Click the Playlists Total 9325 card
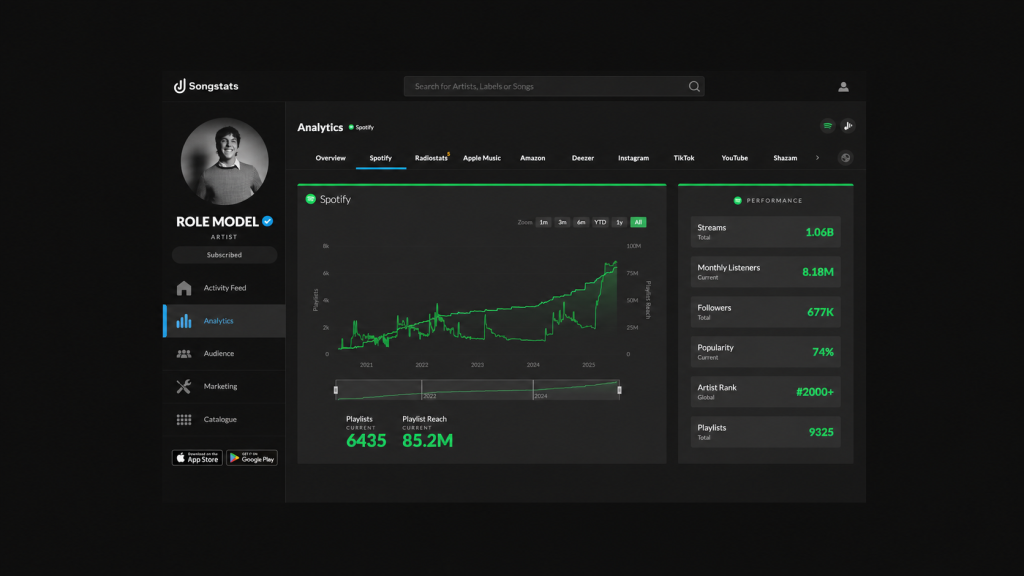 coord(765,432)
